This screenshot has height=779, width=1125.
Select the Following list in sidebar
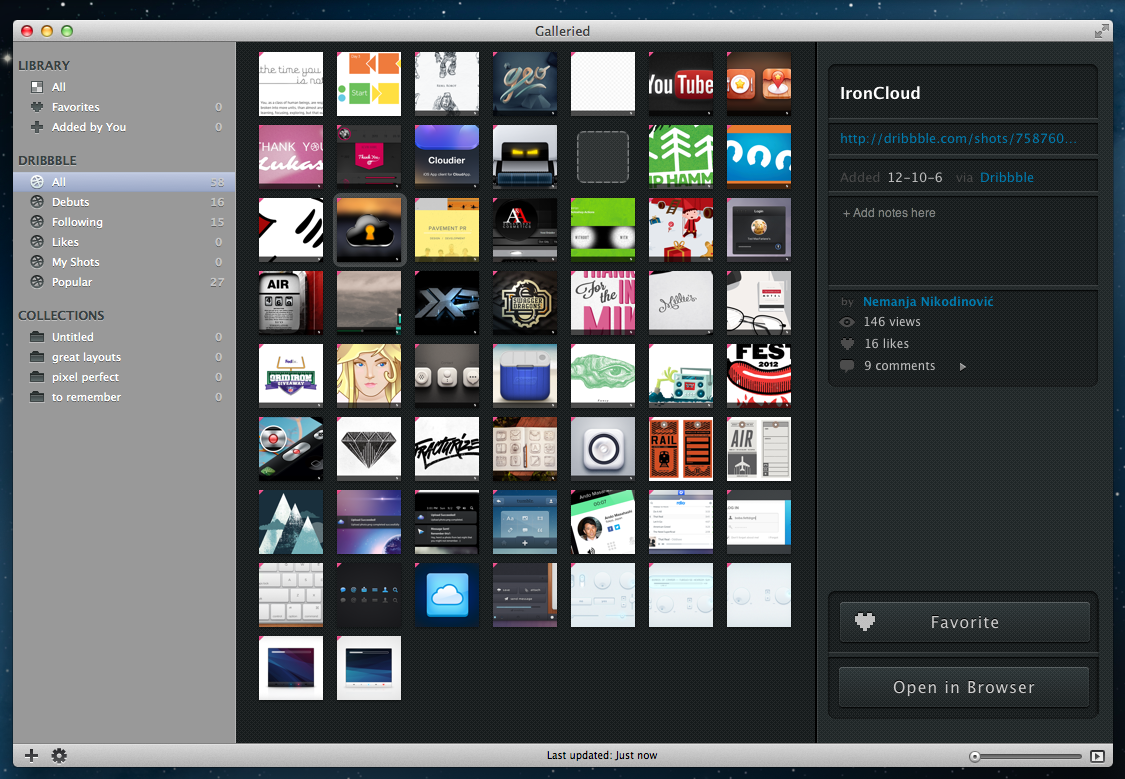(x=77, y=222)
